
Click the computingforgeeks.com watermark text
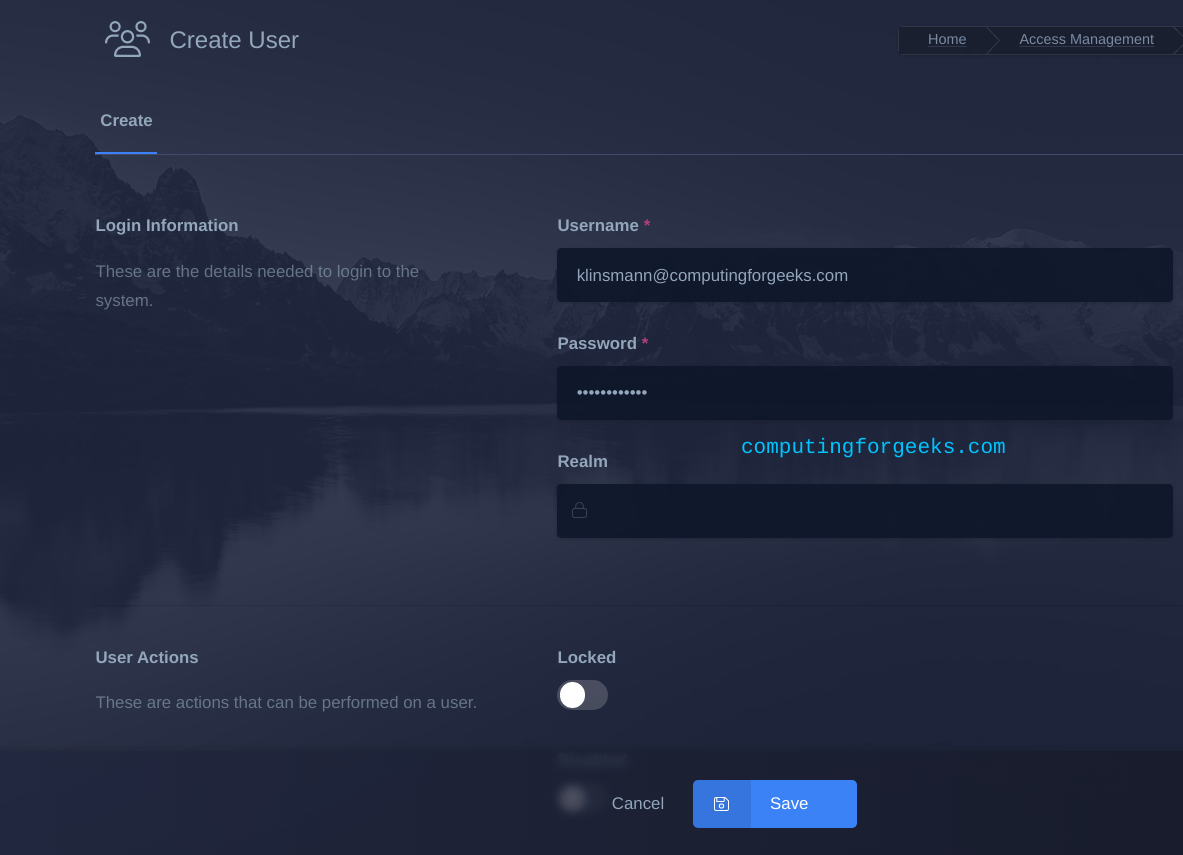point(872,446)
